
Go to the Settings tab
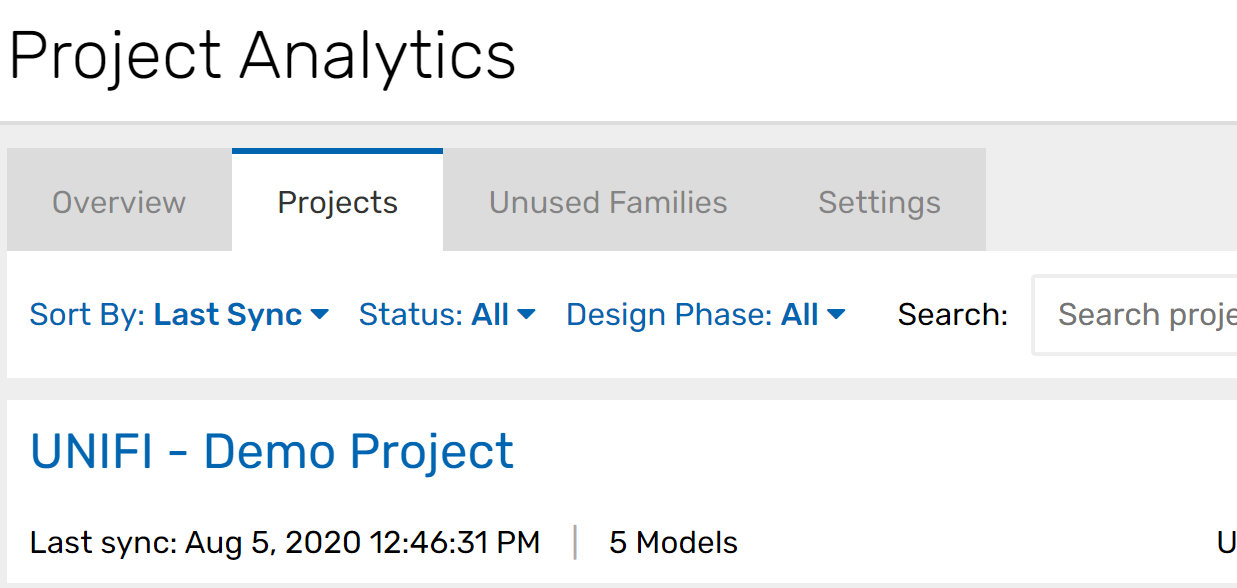879,202
